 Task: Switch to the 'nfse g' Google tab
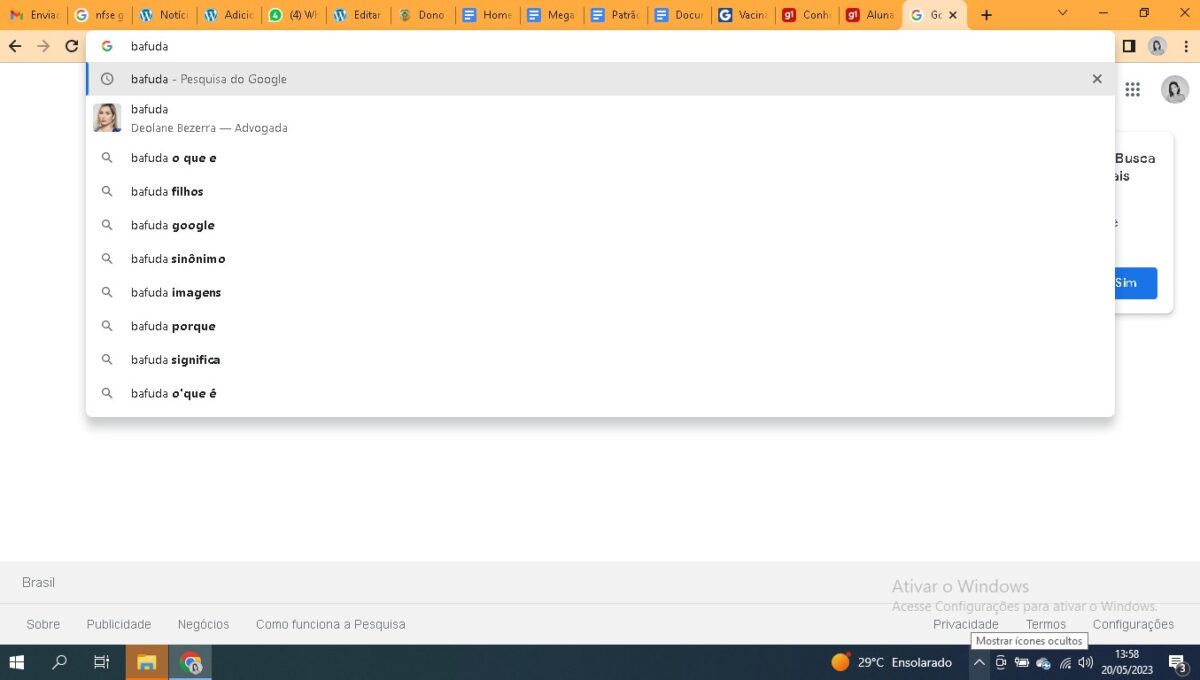click(x=100, y=15)
